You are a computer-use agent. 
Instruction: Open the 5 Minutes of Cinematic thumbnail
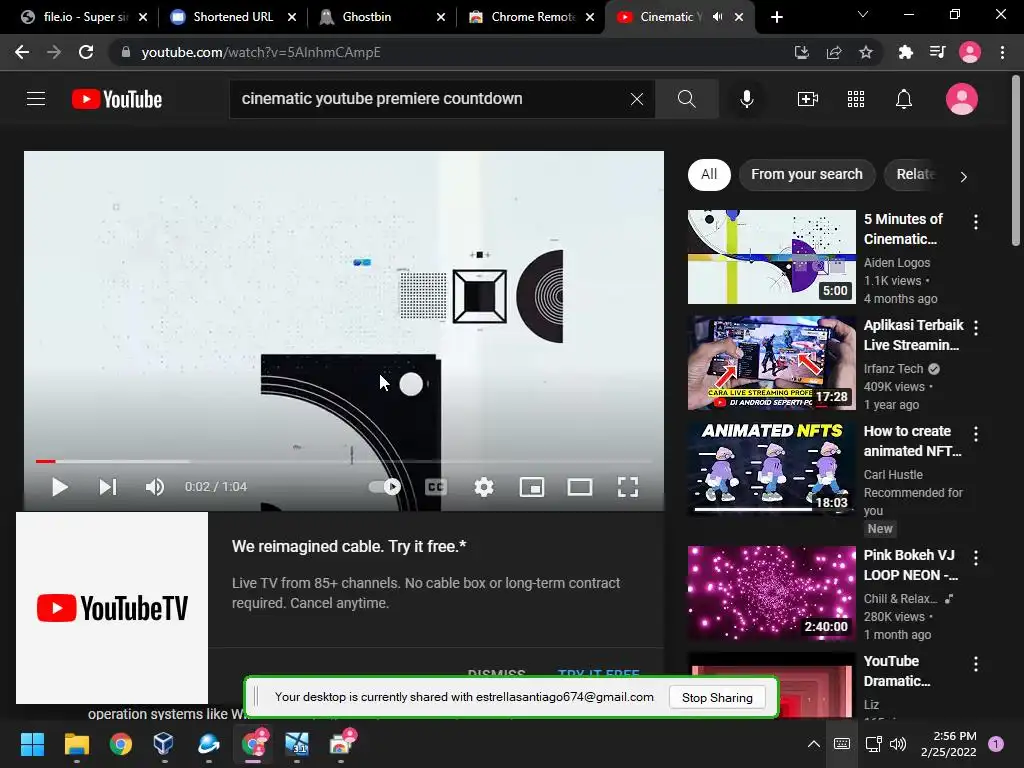(771, 257)
